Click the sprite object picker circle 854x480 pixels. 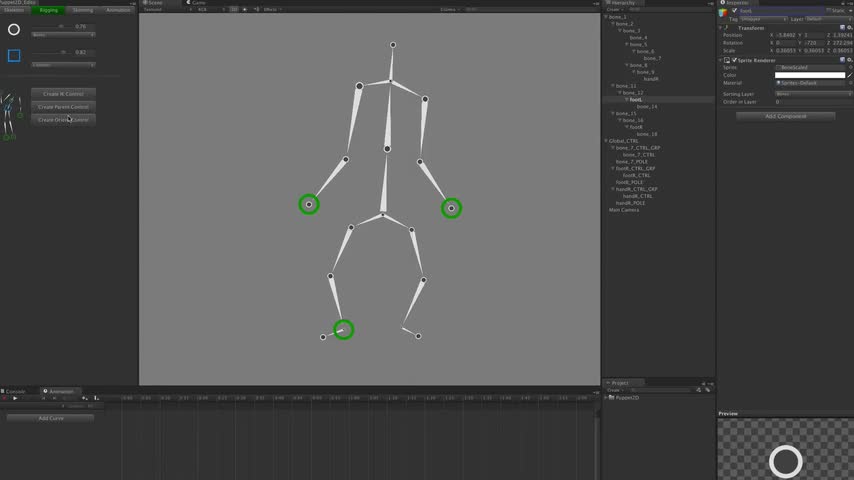850,68
